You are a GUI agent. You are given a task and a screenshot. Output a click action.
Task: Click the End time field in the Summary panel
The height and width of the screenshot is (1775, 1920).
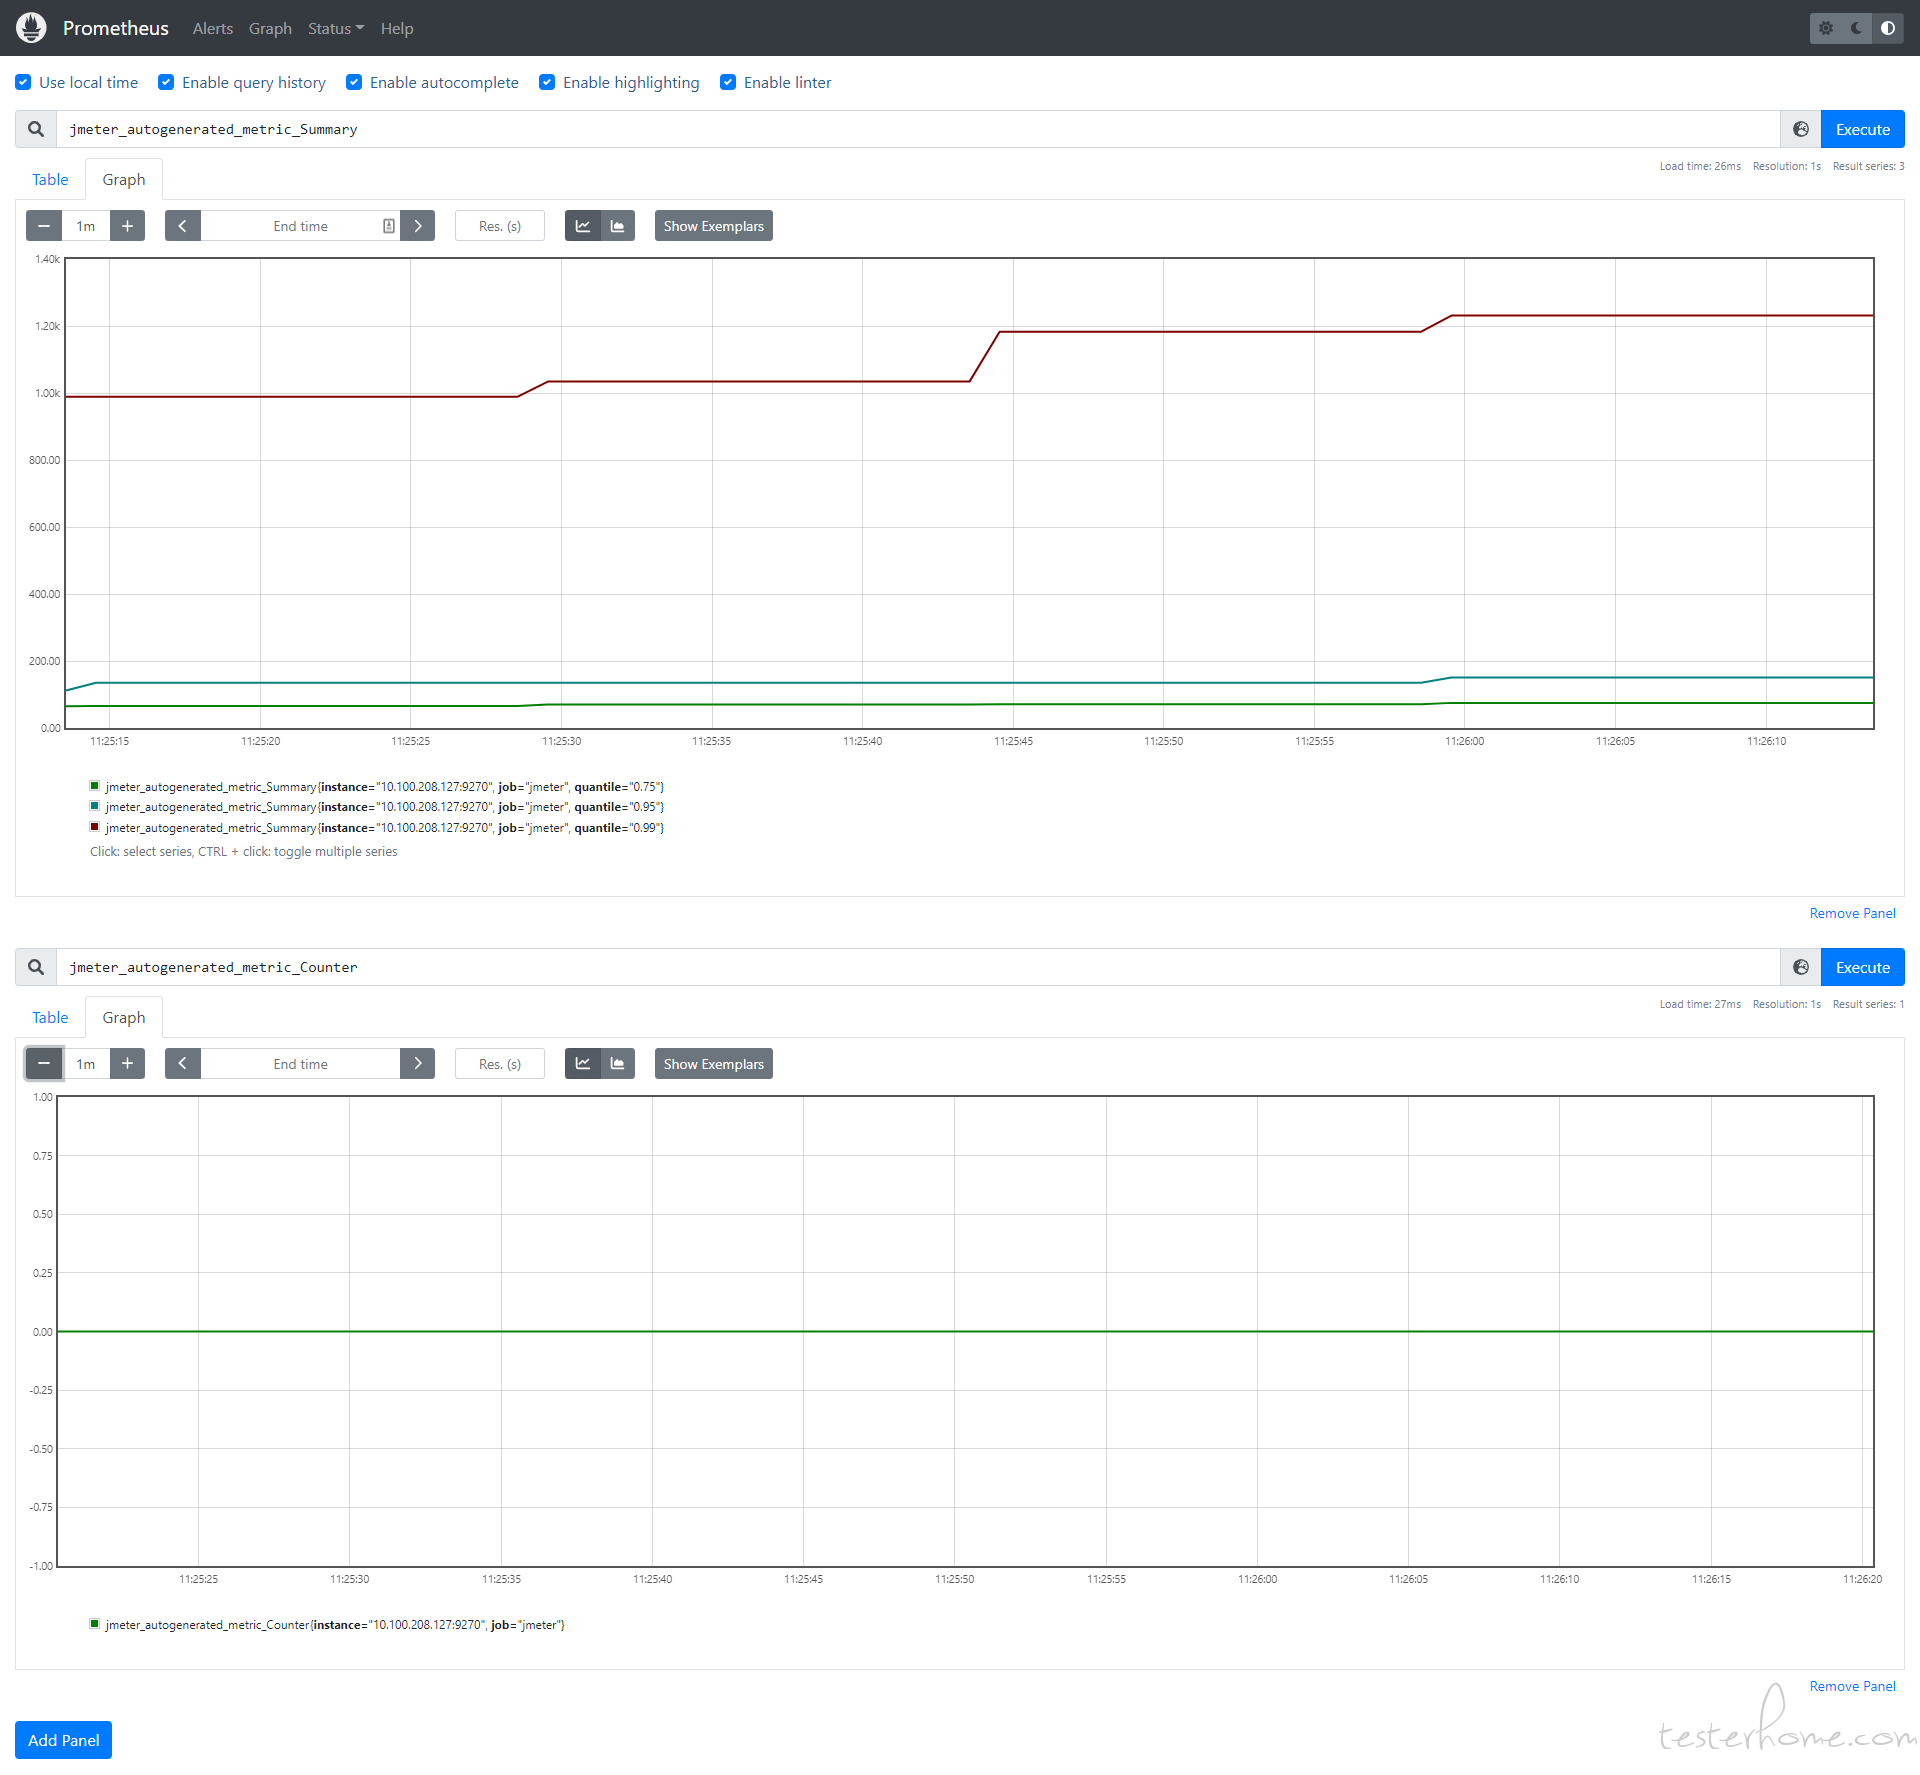(300, 226)
